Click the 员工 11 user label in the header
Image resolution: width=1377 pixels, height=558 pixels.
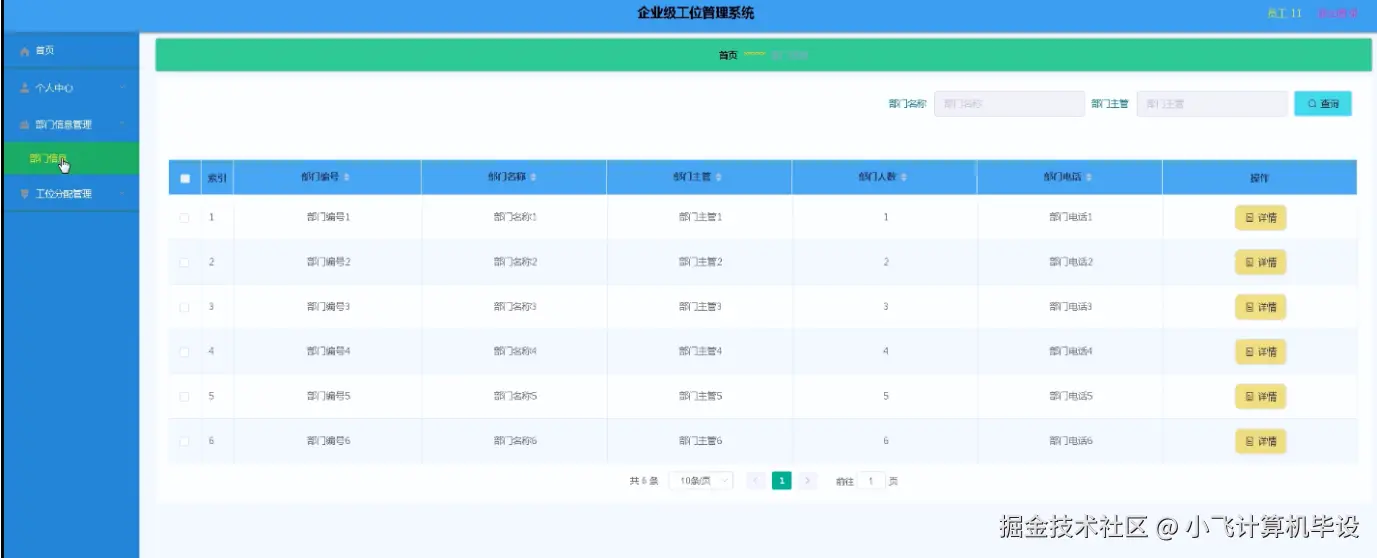click(x=1284, y=13)
